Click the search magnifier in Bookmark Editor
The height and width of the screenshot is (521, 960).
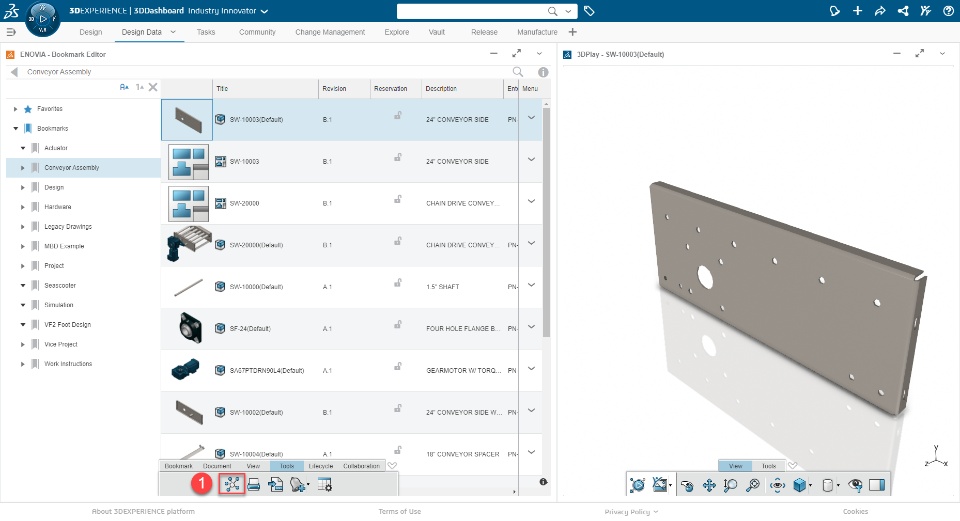[518, 72]
